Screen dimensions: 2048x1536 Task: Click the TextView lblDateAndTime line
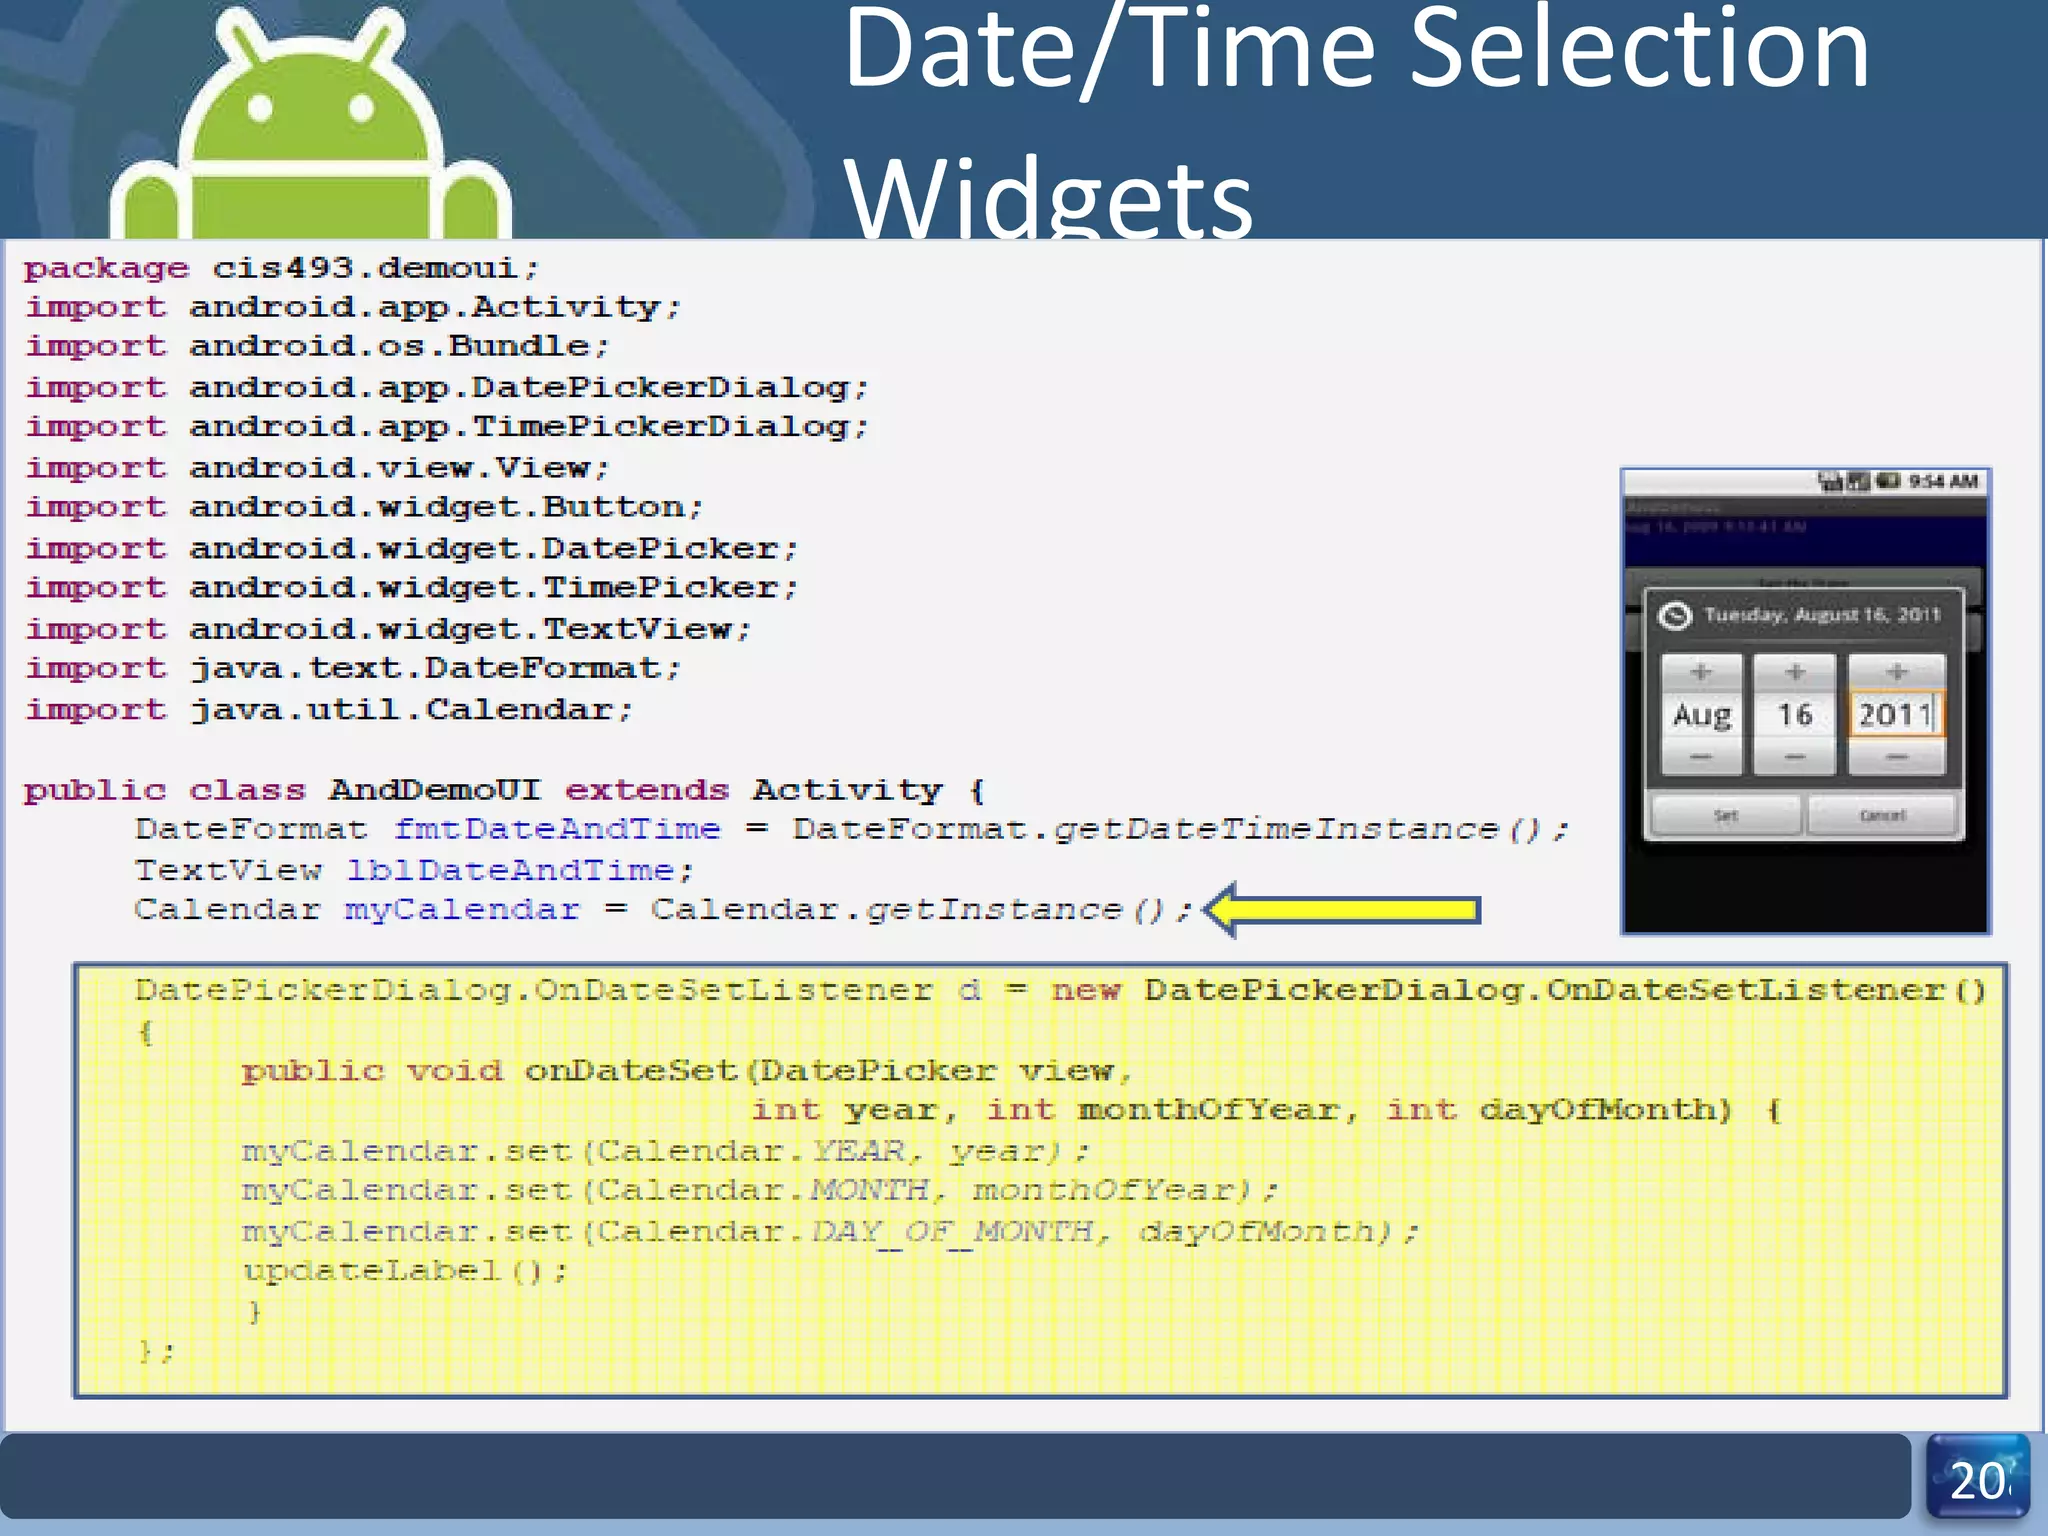[x=413, y=870]
